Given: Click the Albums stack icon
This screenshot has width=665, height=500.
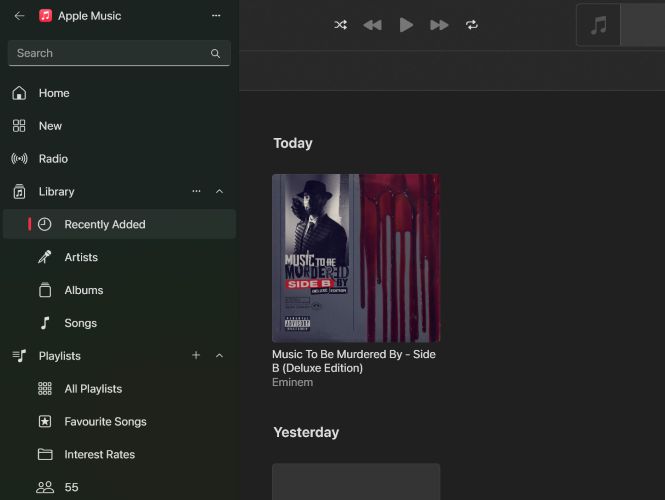Looking at the screenshot, I should click(45, 290).
